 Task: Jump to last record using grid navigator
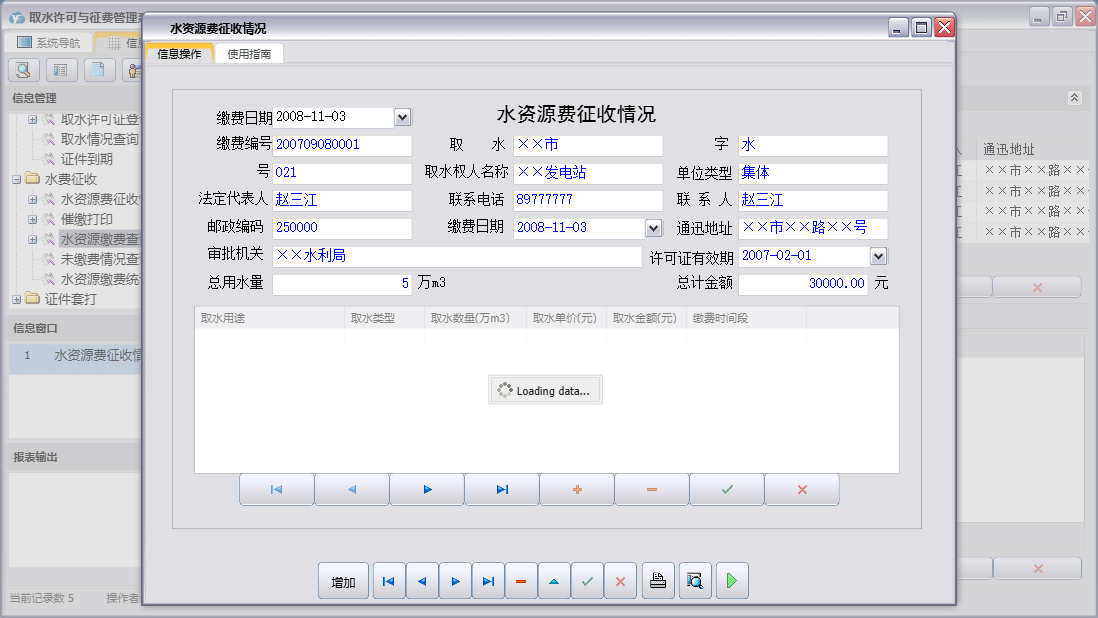502,490
